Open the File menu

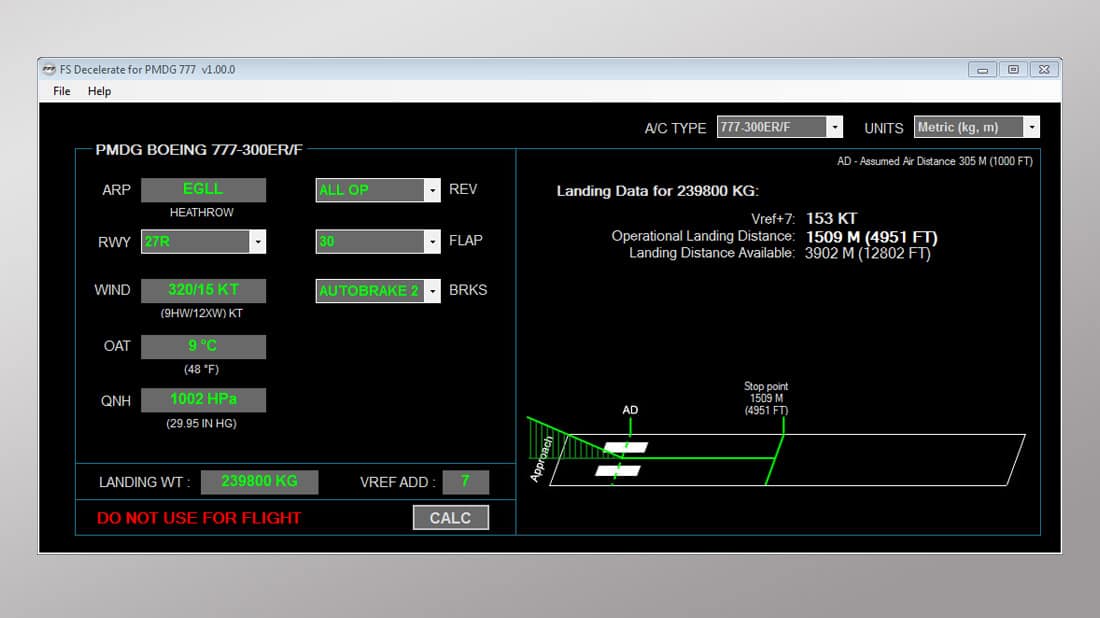62,91
